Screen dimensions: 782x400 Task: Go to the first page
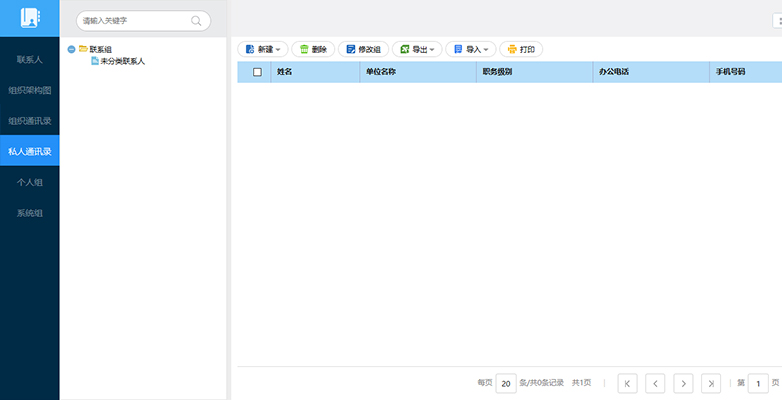(627, 383)
